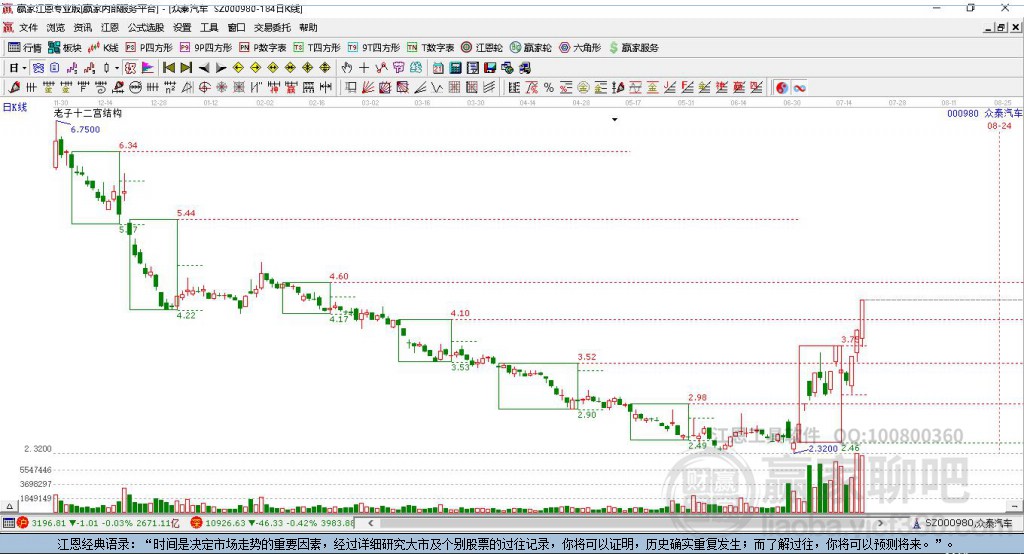
Task: Click the infinity symbol icon
Action: pos(799,88)
